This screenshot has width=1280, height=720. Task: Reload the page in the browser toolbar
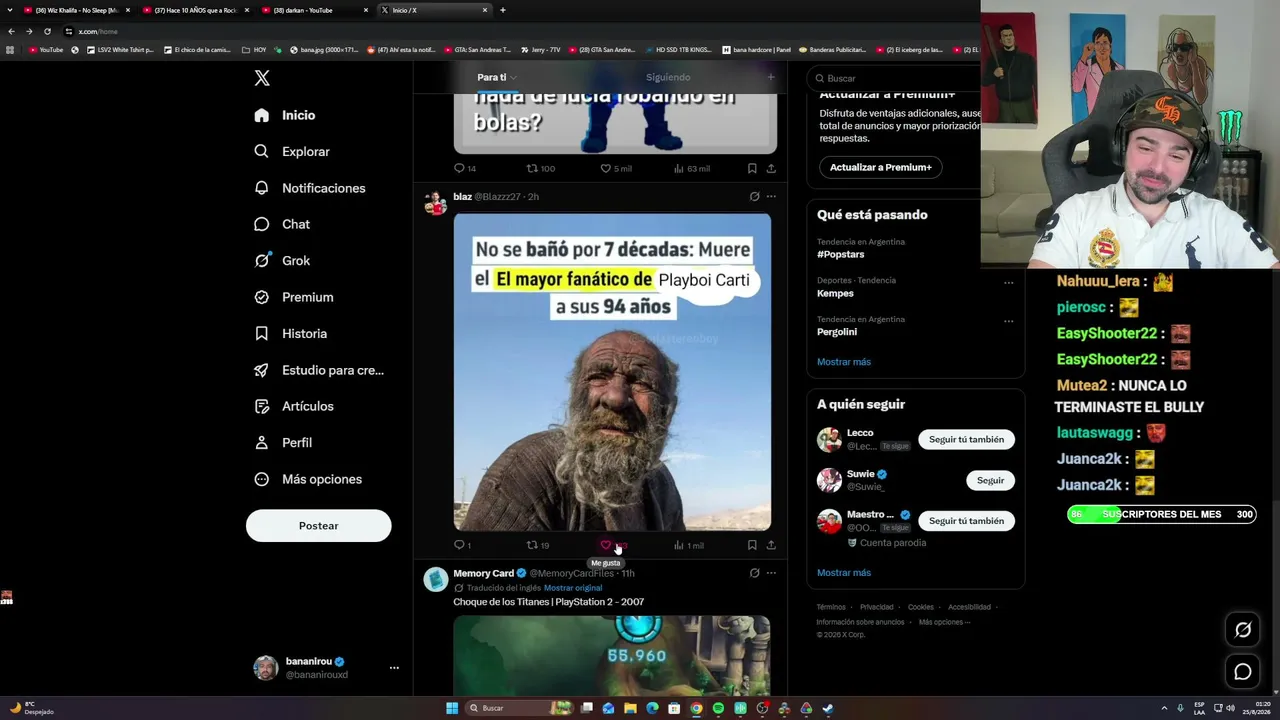(47, 31)
